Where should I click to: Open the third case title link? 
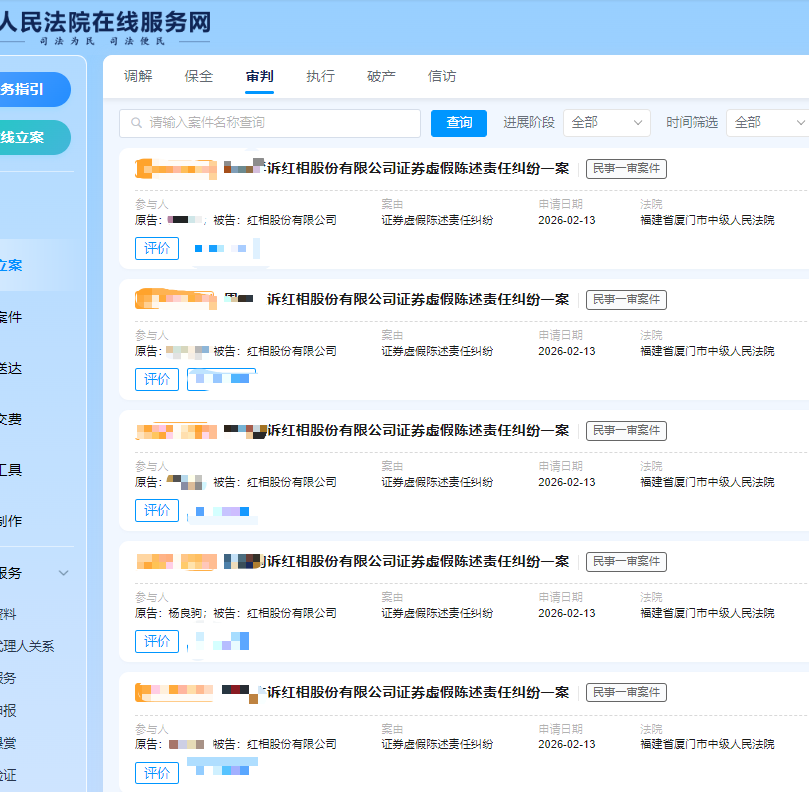[x=417, y=430]
